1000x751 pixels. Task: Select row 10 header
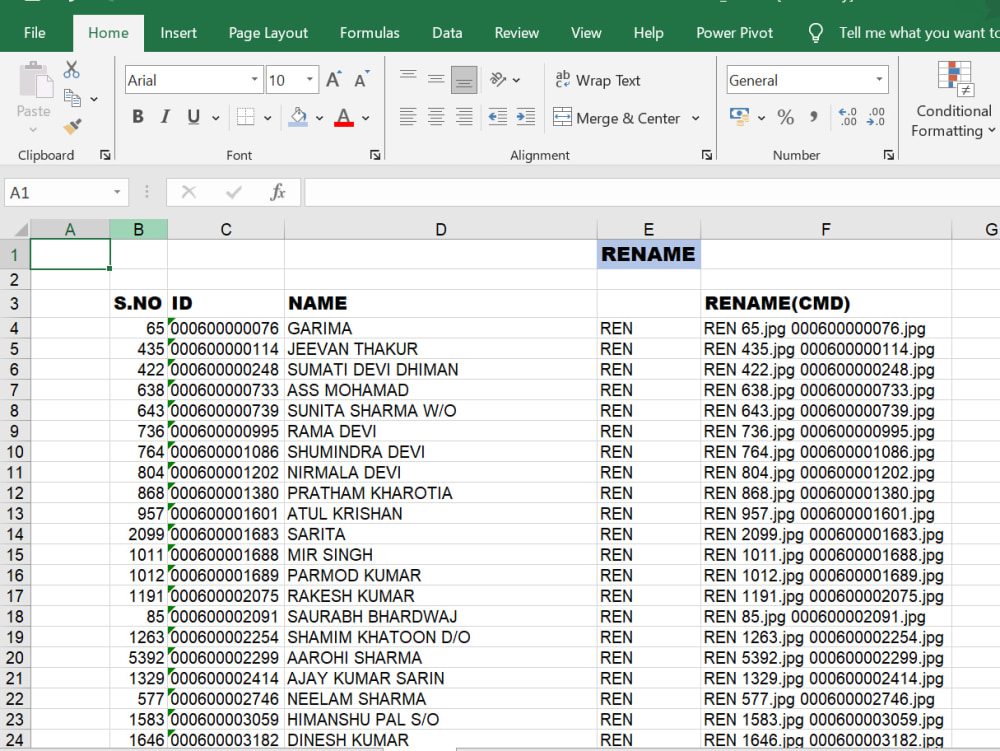(15, 452)
